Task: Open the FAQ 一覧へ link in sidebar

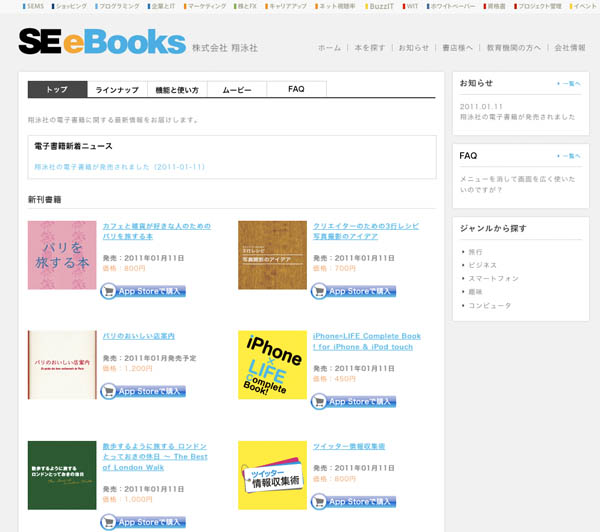Action: point(569,156)
